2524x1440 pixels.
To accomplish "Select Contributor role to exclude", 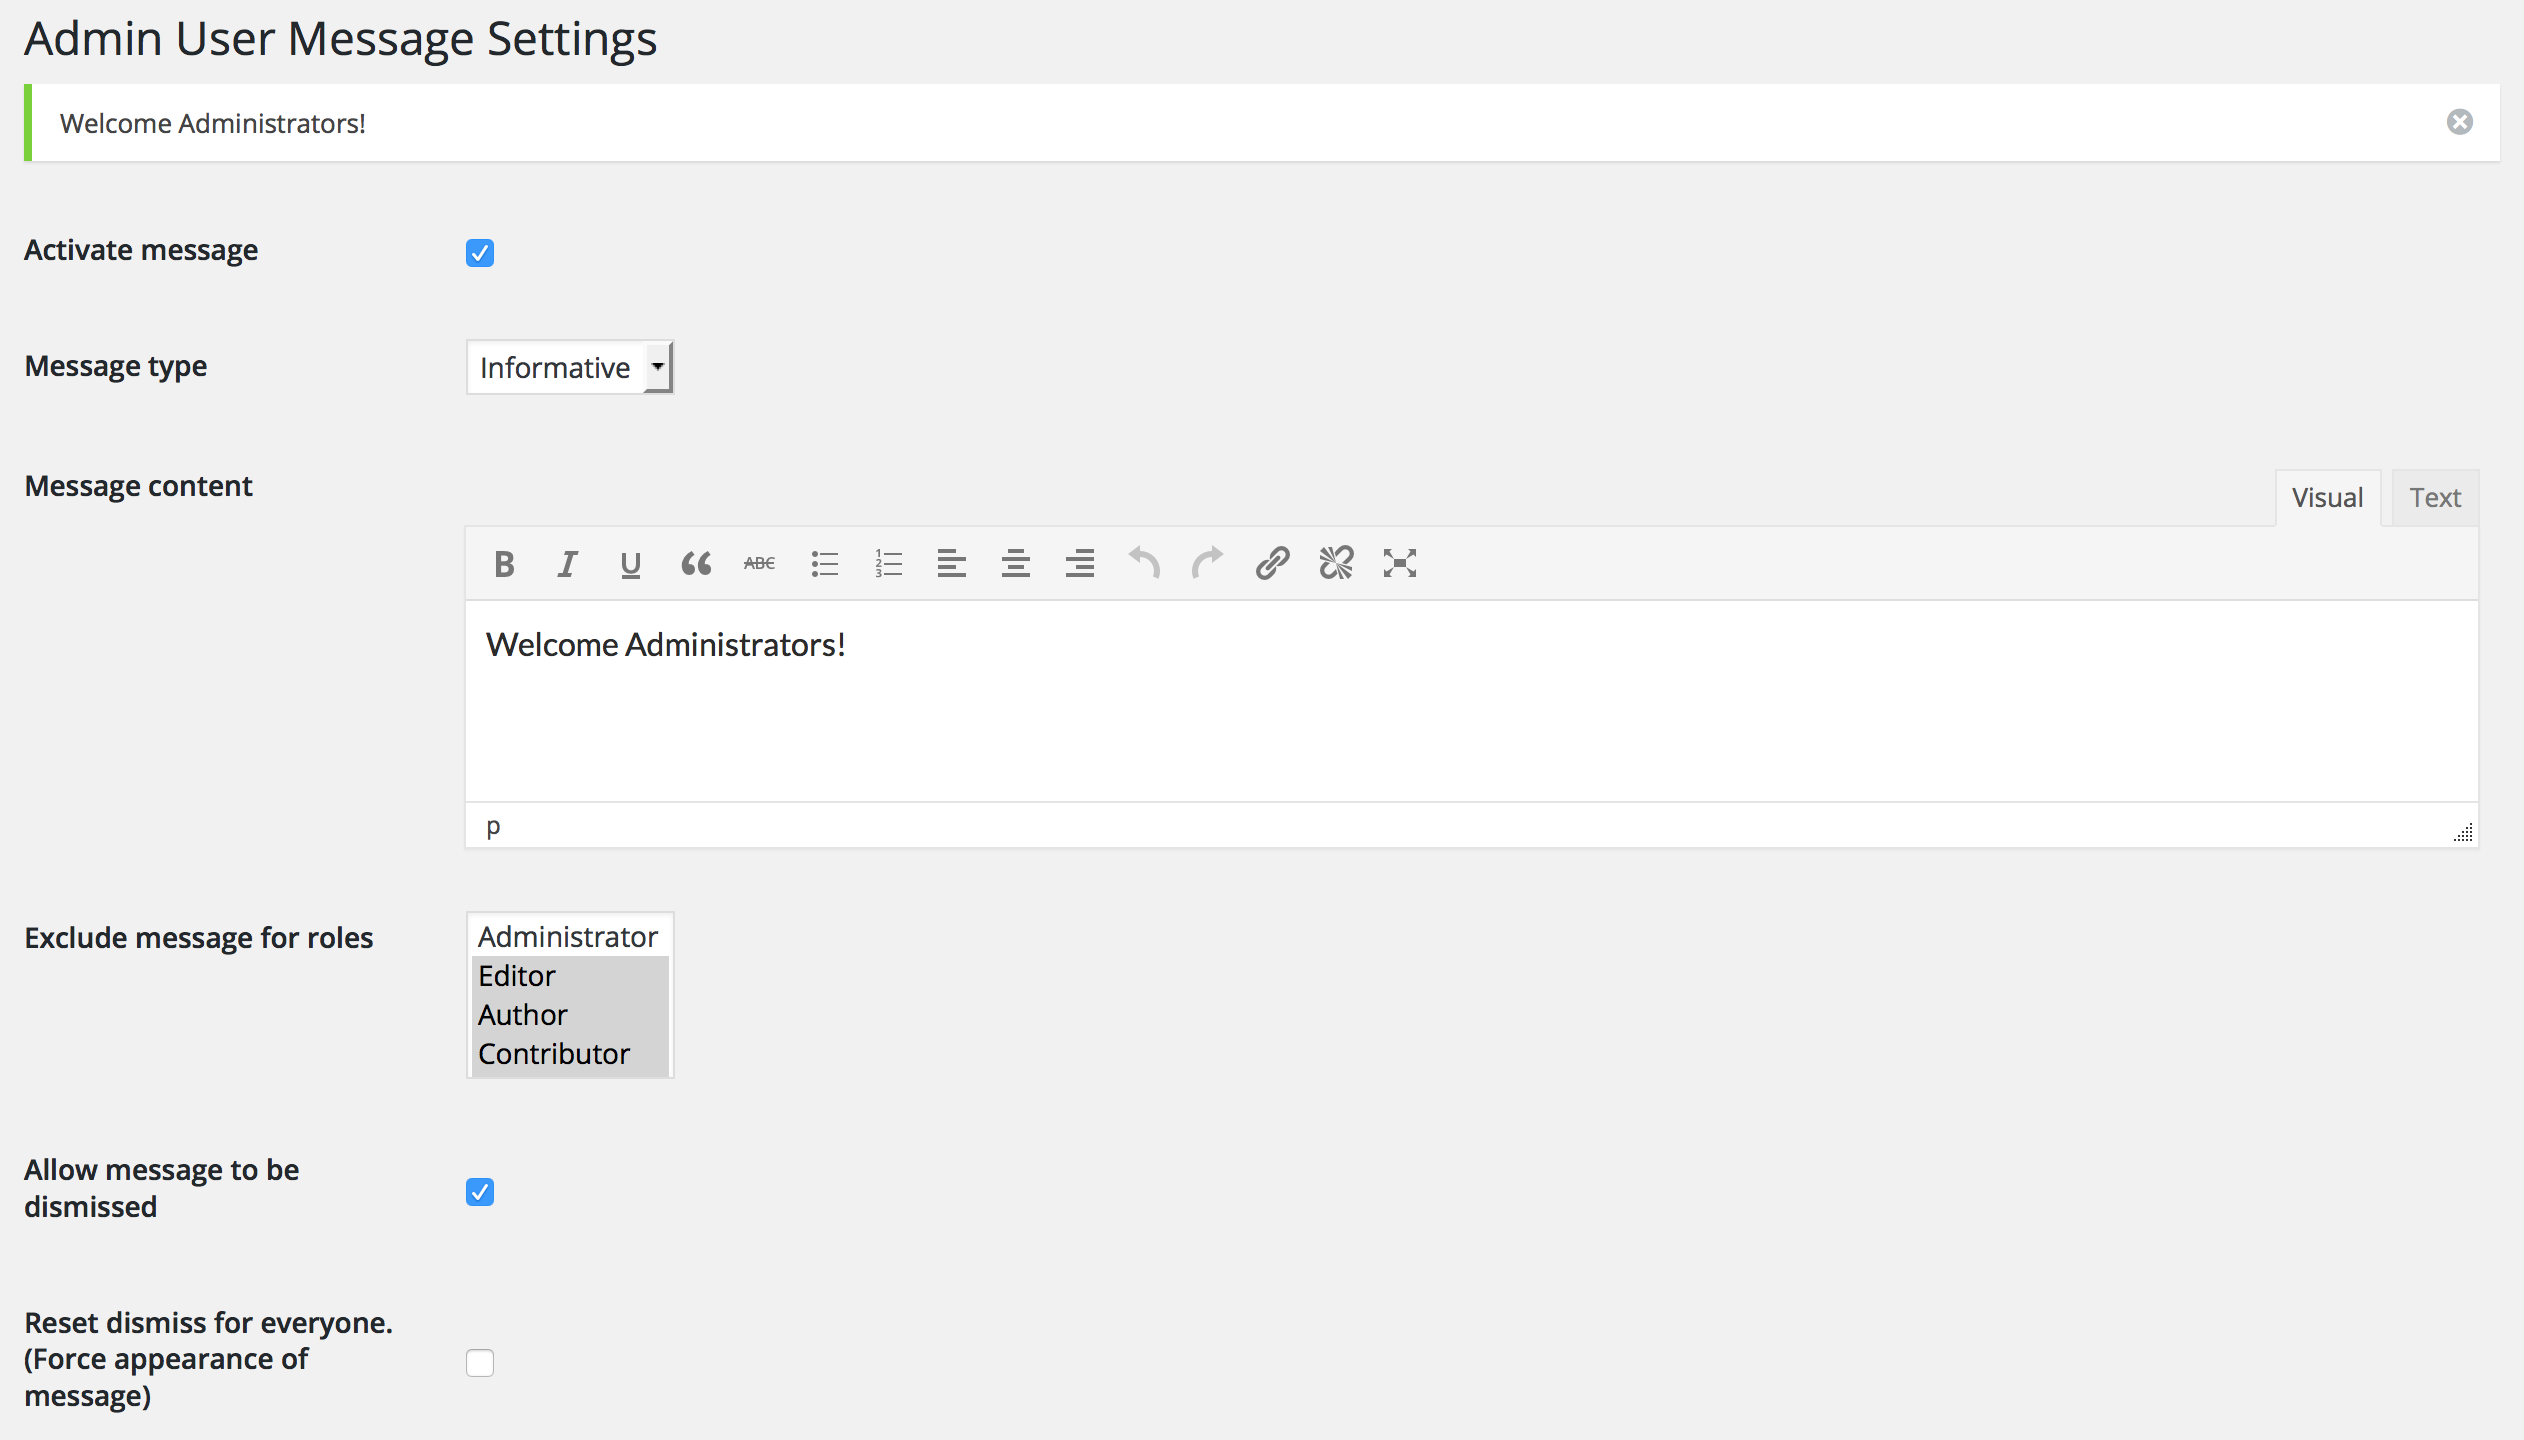I will point(553,1052).
